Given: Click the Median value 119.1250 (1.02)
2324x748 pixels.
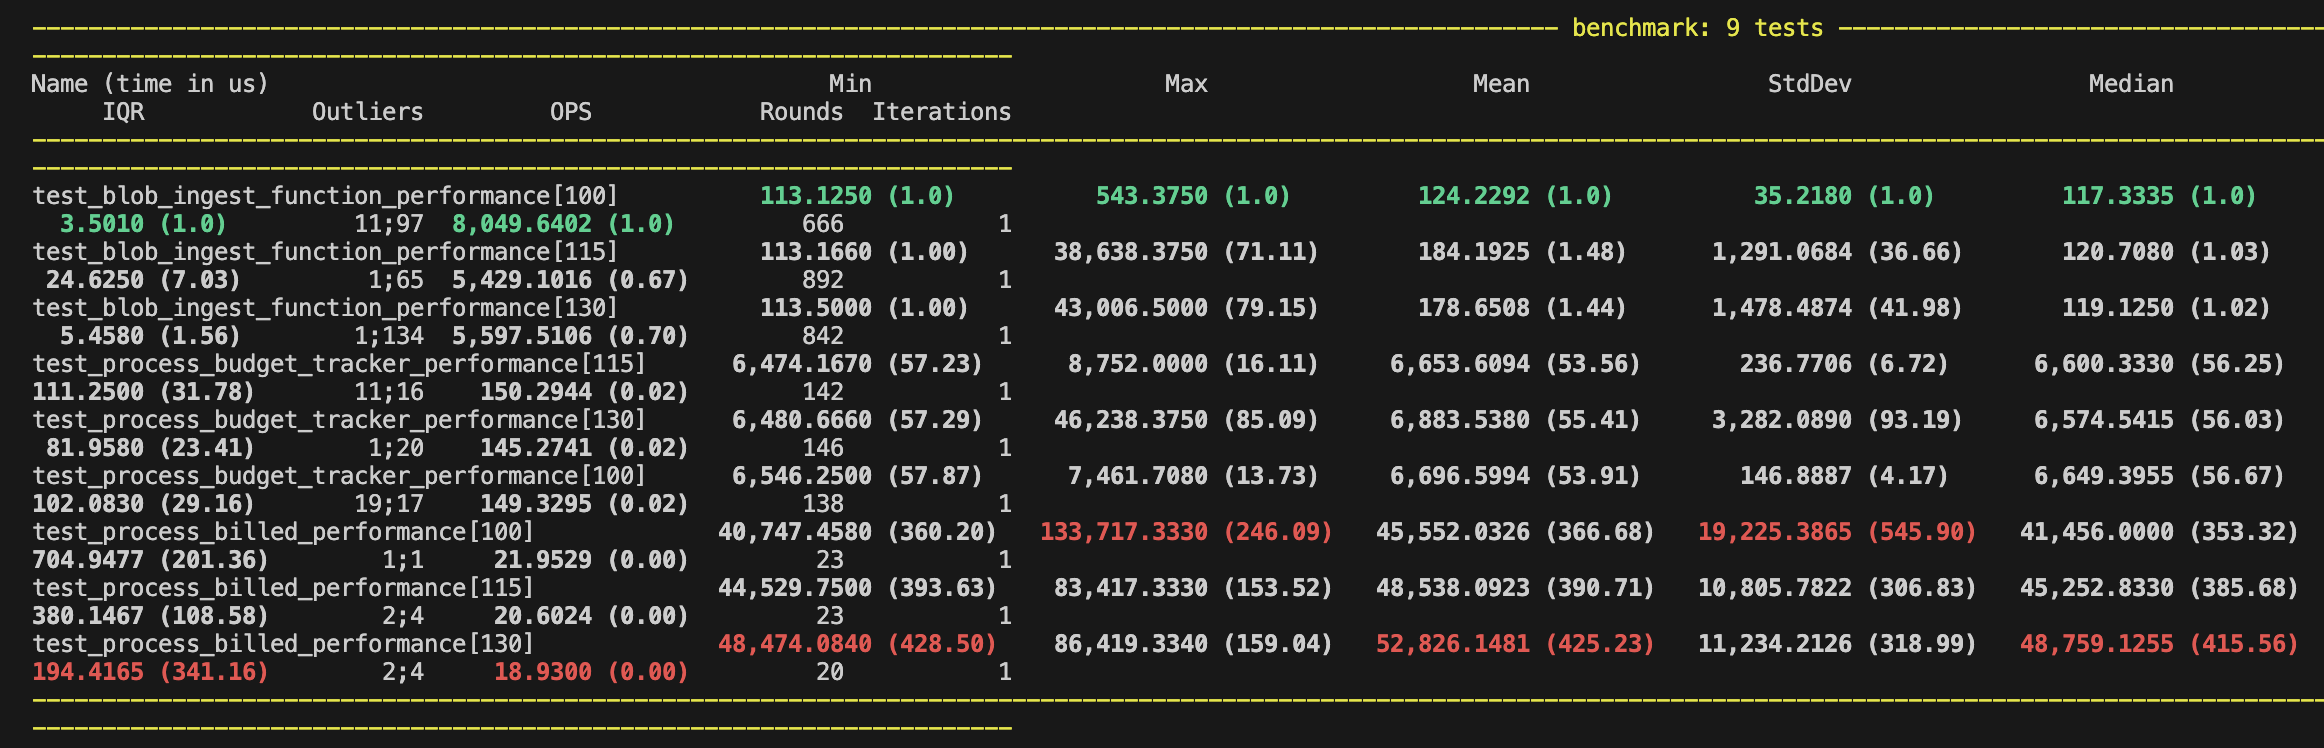Looking at the screenshot, I should (2166, 308).
